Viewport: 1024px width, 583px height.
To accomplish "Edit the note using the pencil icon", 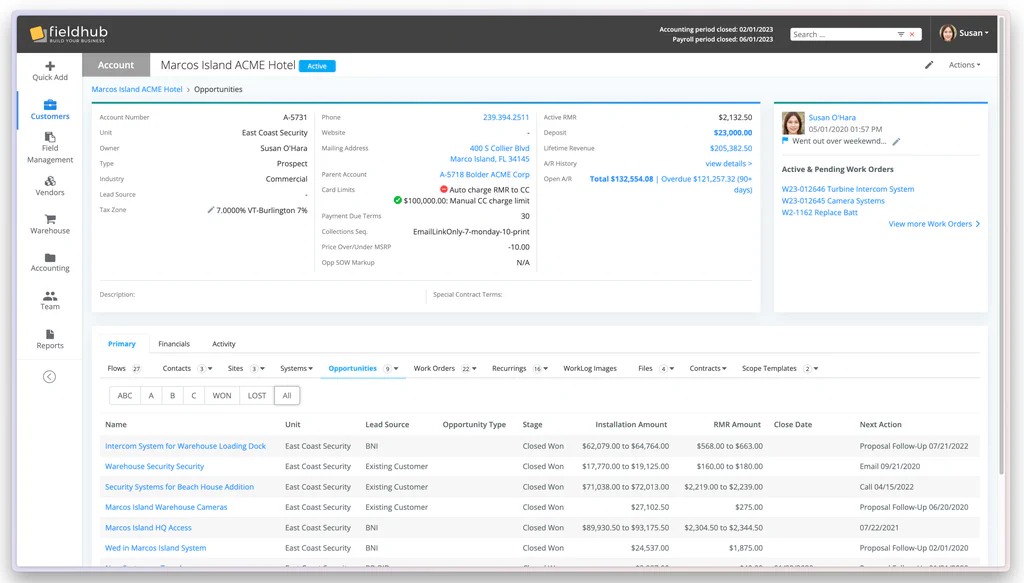I will [x=897, y=140].
